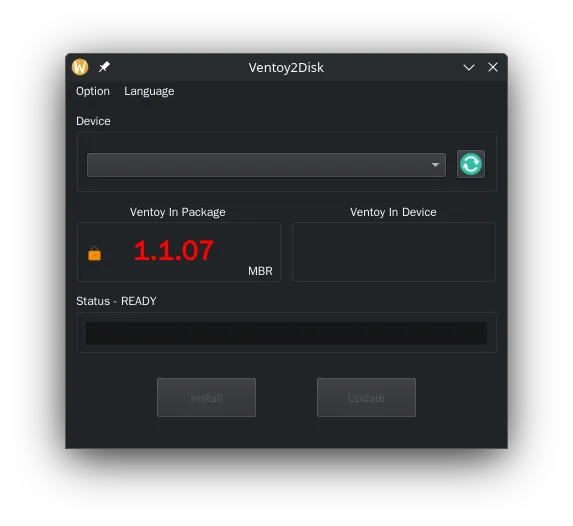Click the Update button

pyautogui.click(x=366, y=397)
